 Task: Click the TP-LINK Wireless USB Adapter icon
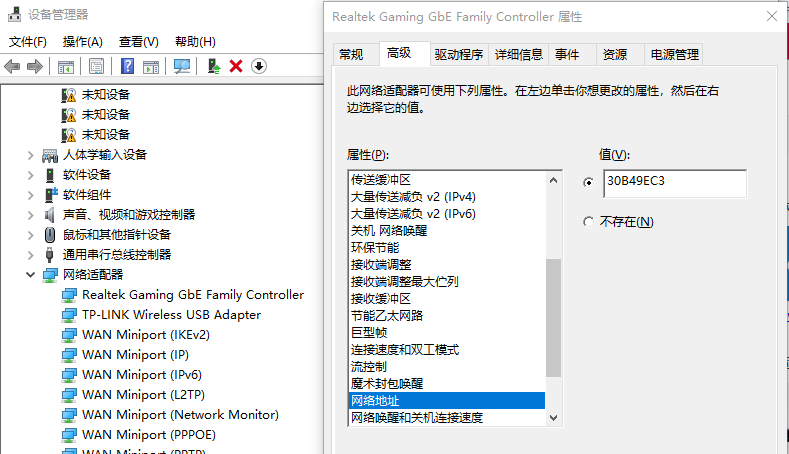pos(69,315)
